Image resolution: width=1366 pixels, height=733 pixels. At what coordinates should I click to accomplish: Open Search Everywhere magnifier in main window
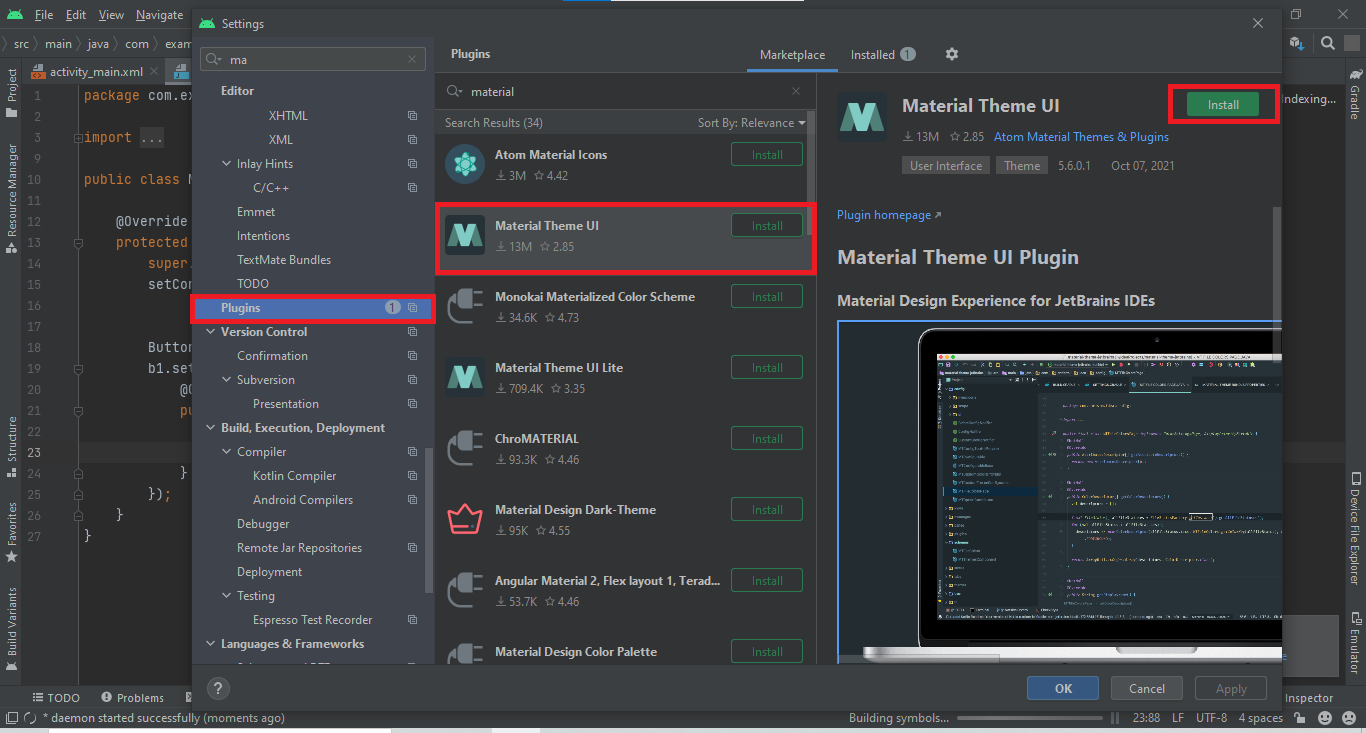[x=1328, y=43]
